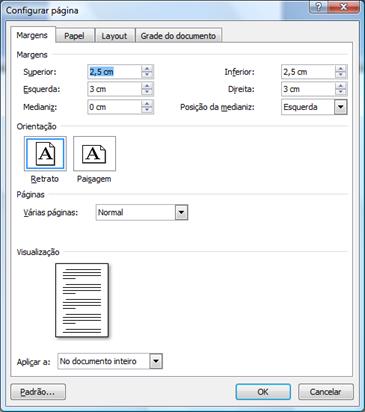Select the Retrato portrait orientation icon
Screen dimensions: 365x412
click(x=45, y=154)
